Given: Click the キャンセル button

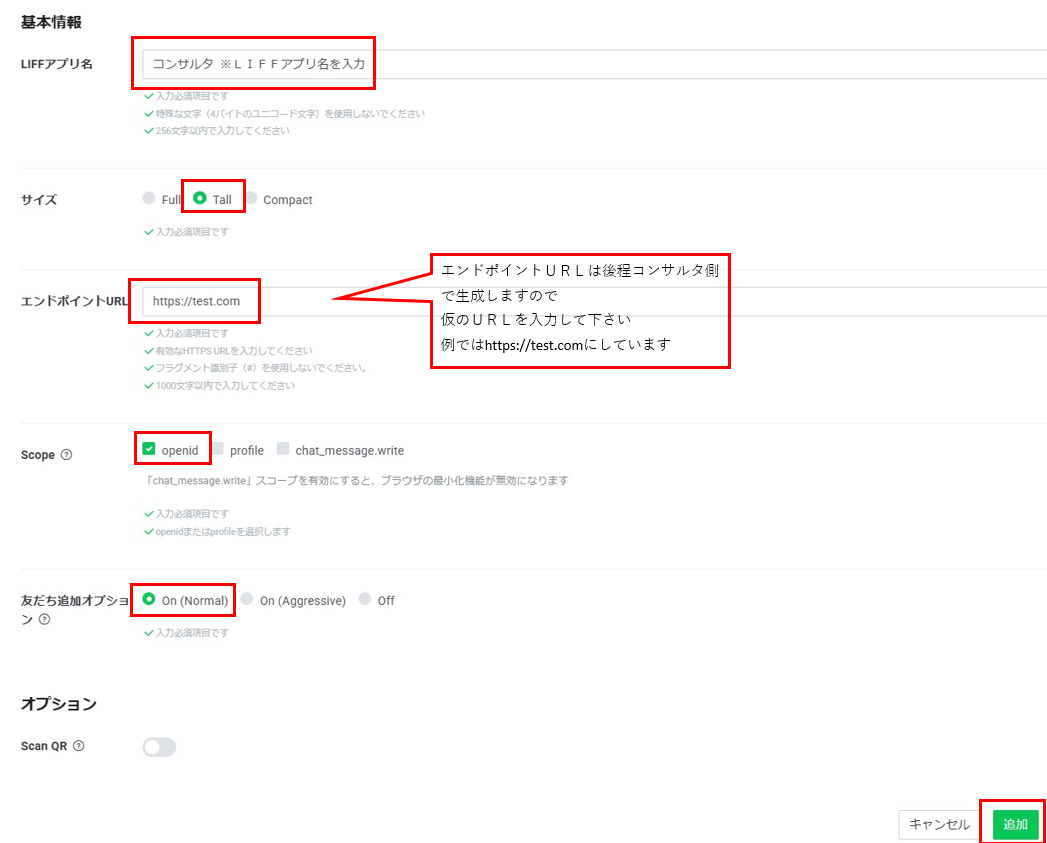Looking at the screenshot, I should point(939,824).
